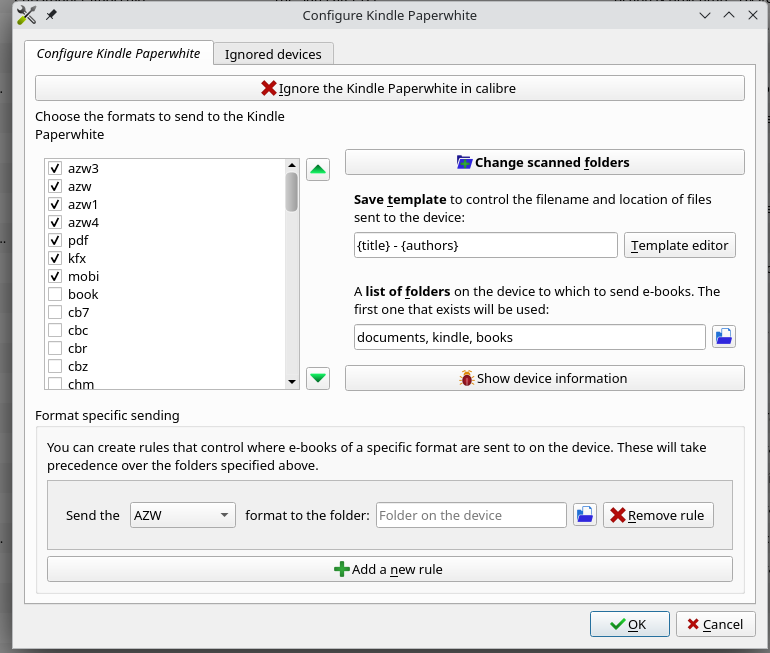770x653 pixels.
Task: Open the Template editor
Action: pyautogui.click(x=680, y=245)
